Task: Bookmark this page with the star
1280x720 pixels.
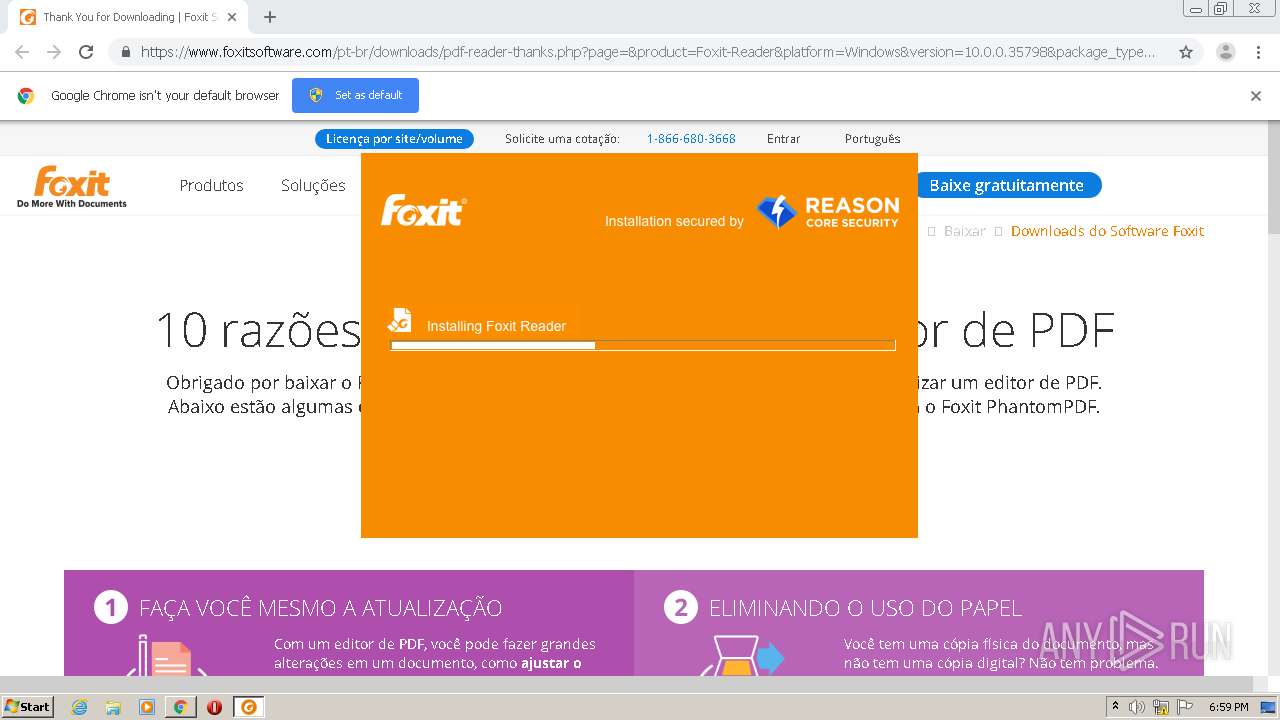Action: coord(1186,52)
